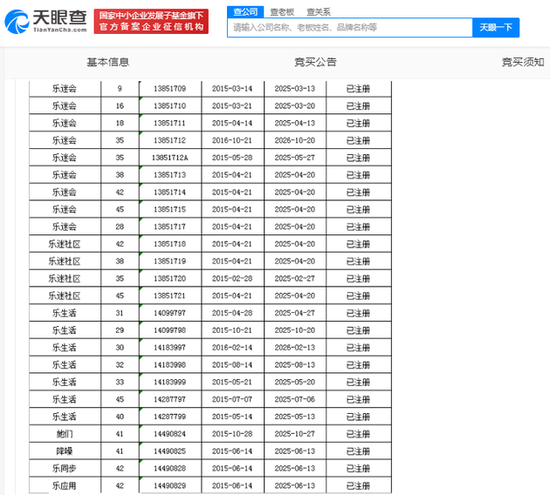
Task: Switch to the 查老板 search tab
Action: coord(282,12)
